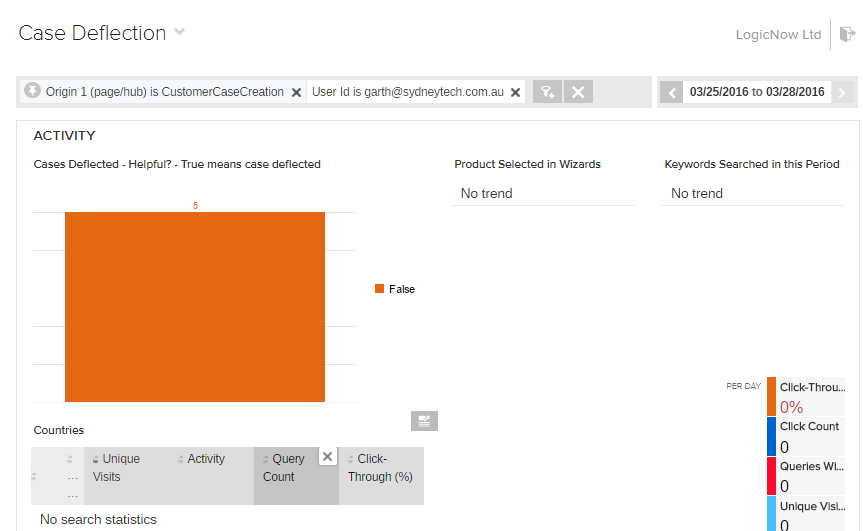Click No trend under Product Selected in Wizards
The height and width of the screenshot is (531, 863).
pyautogui.click(x=487, y=193)
